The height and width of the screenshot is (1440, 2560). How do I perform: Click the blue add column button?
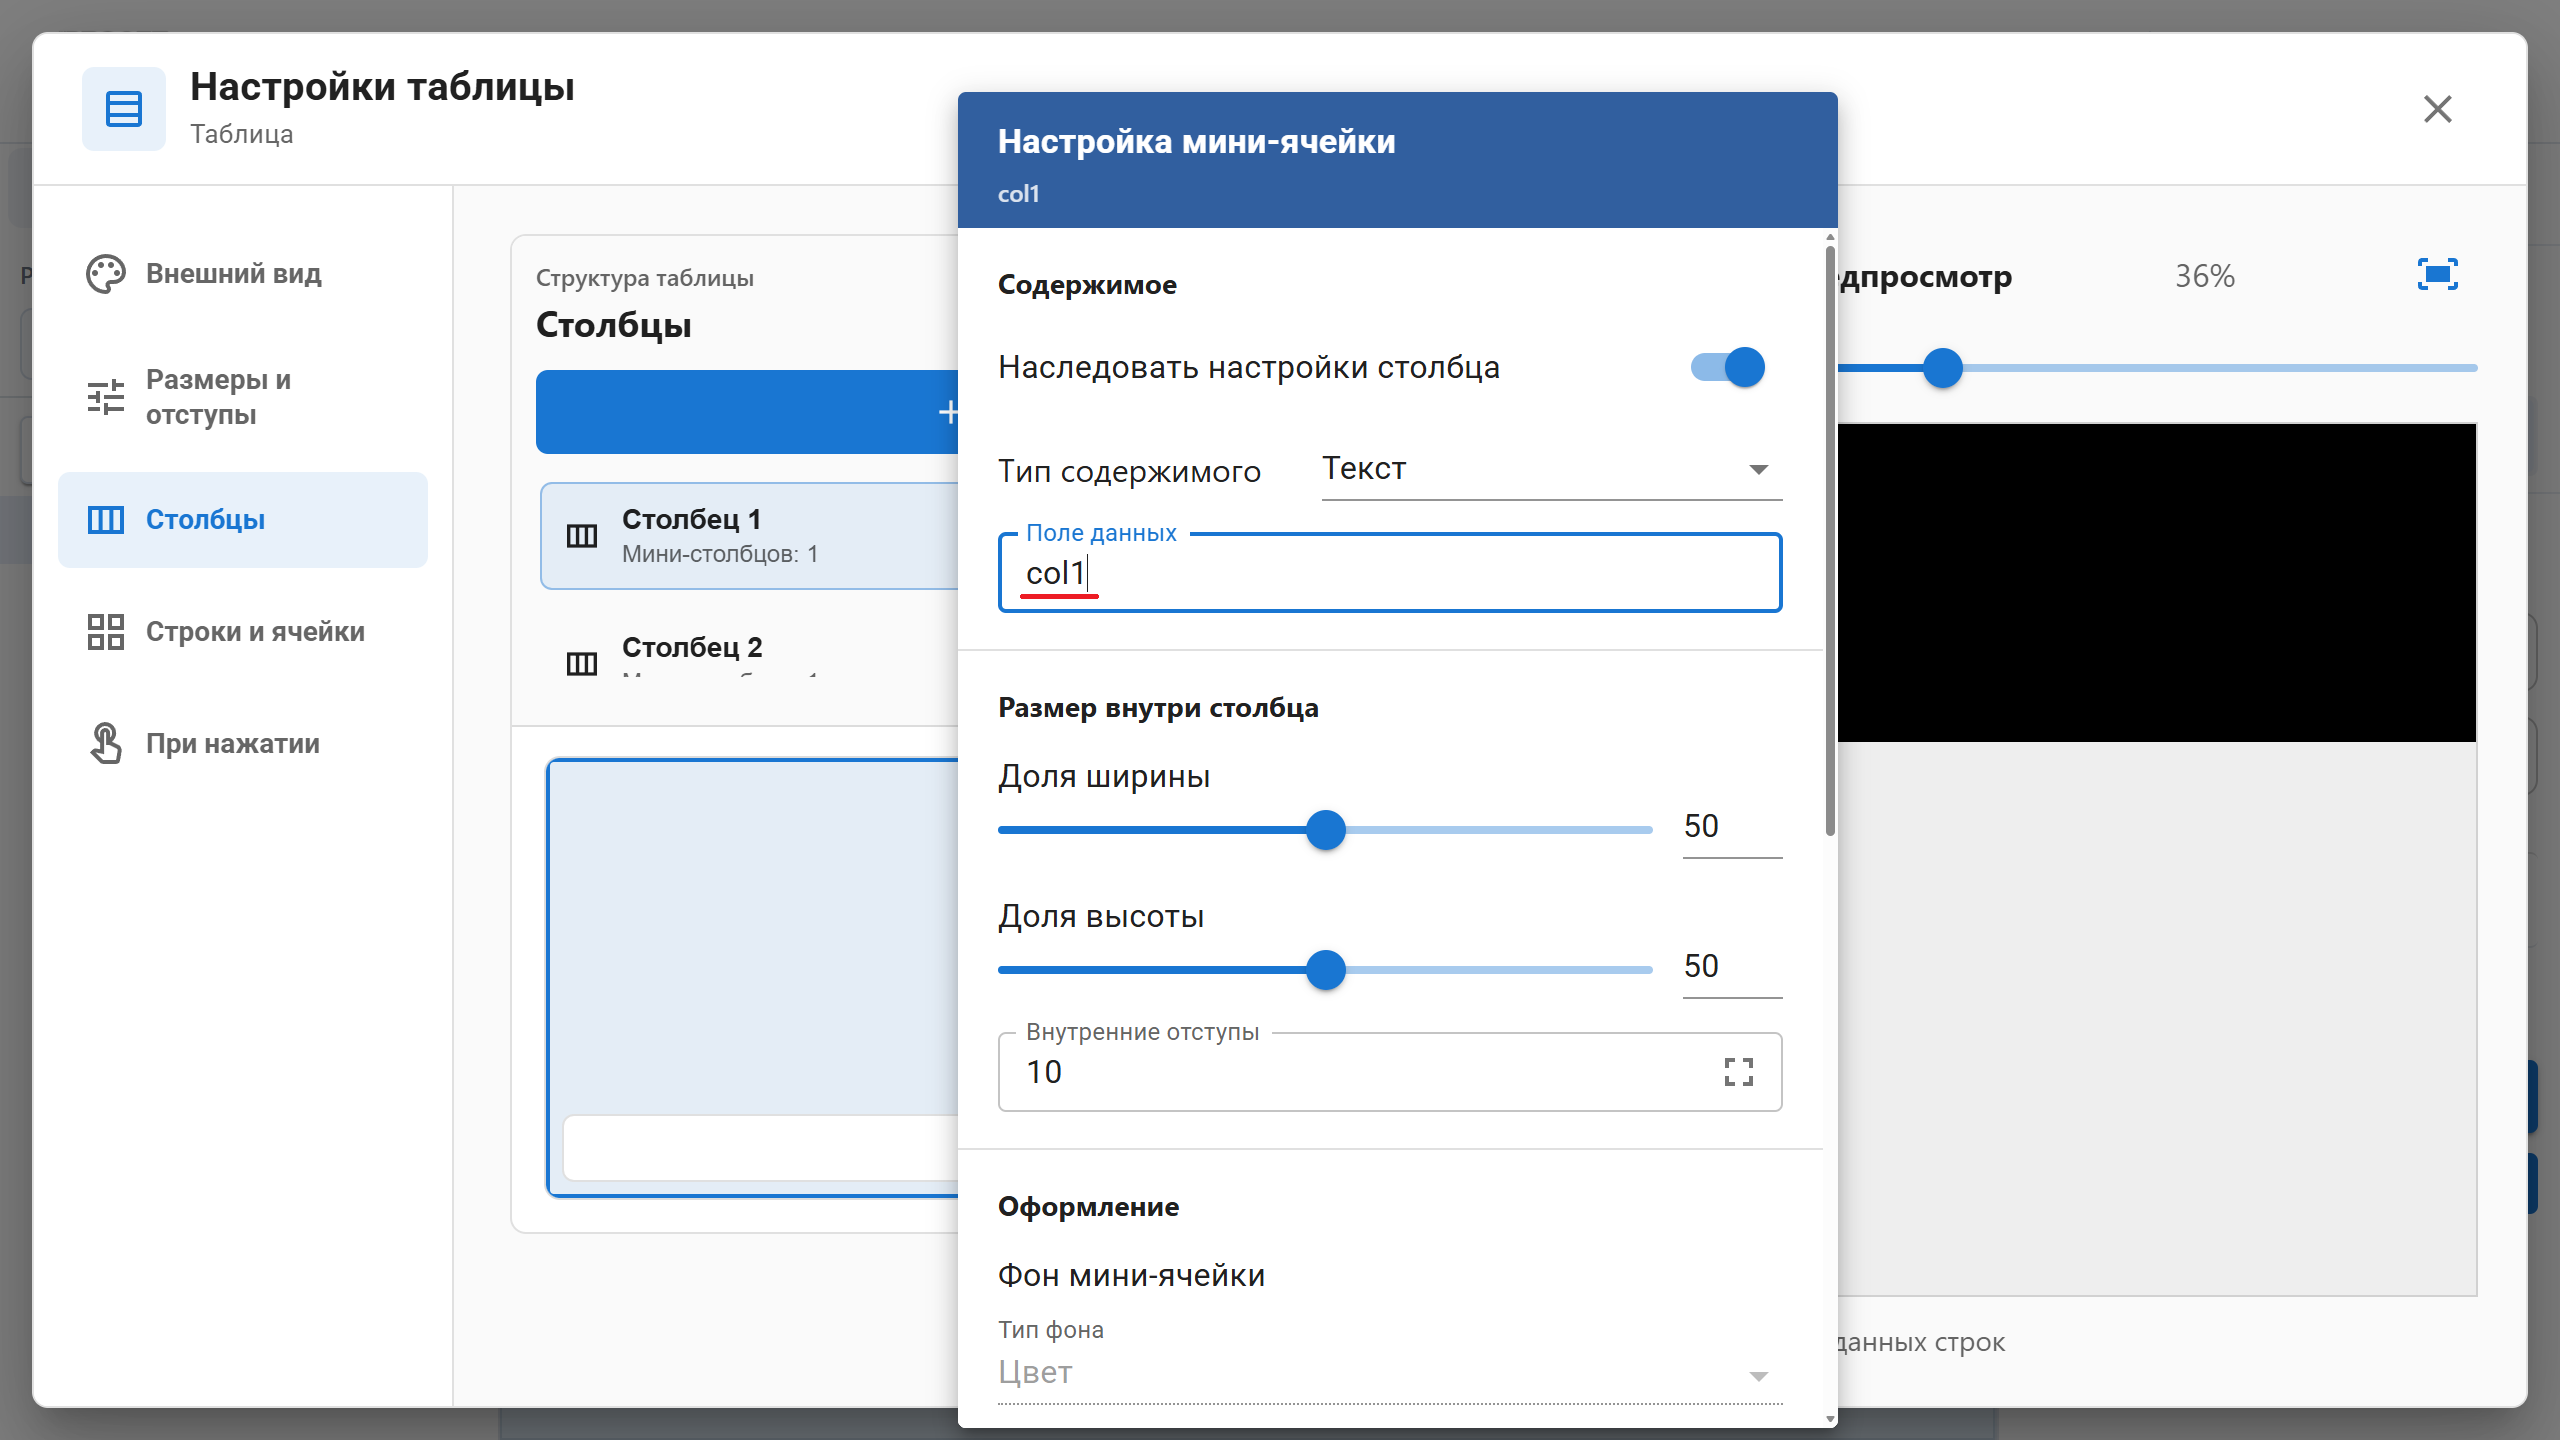pyautogui.click(x=747, y=412)
